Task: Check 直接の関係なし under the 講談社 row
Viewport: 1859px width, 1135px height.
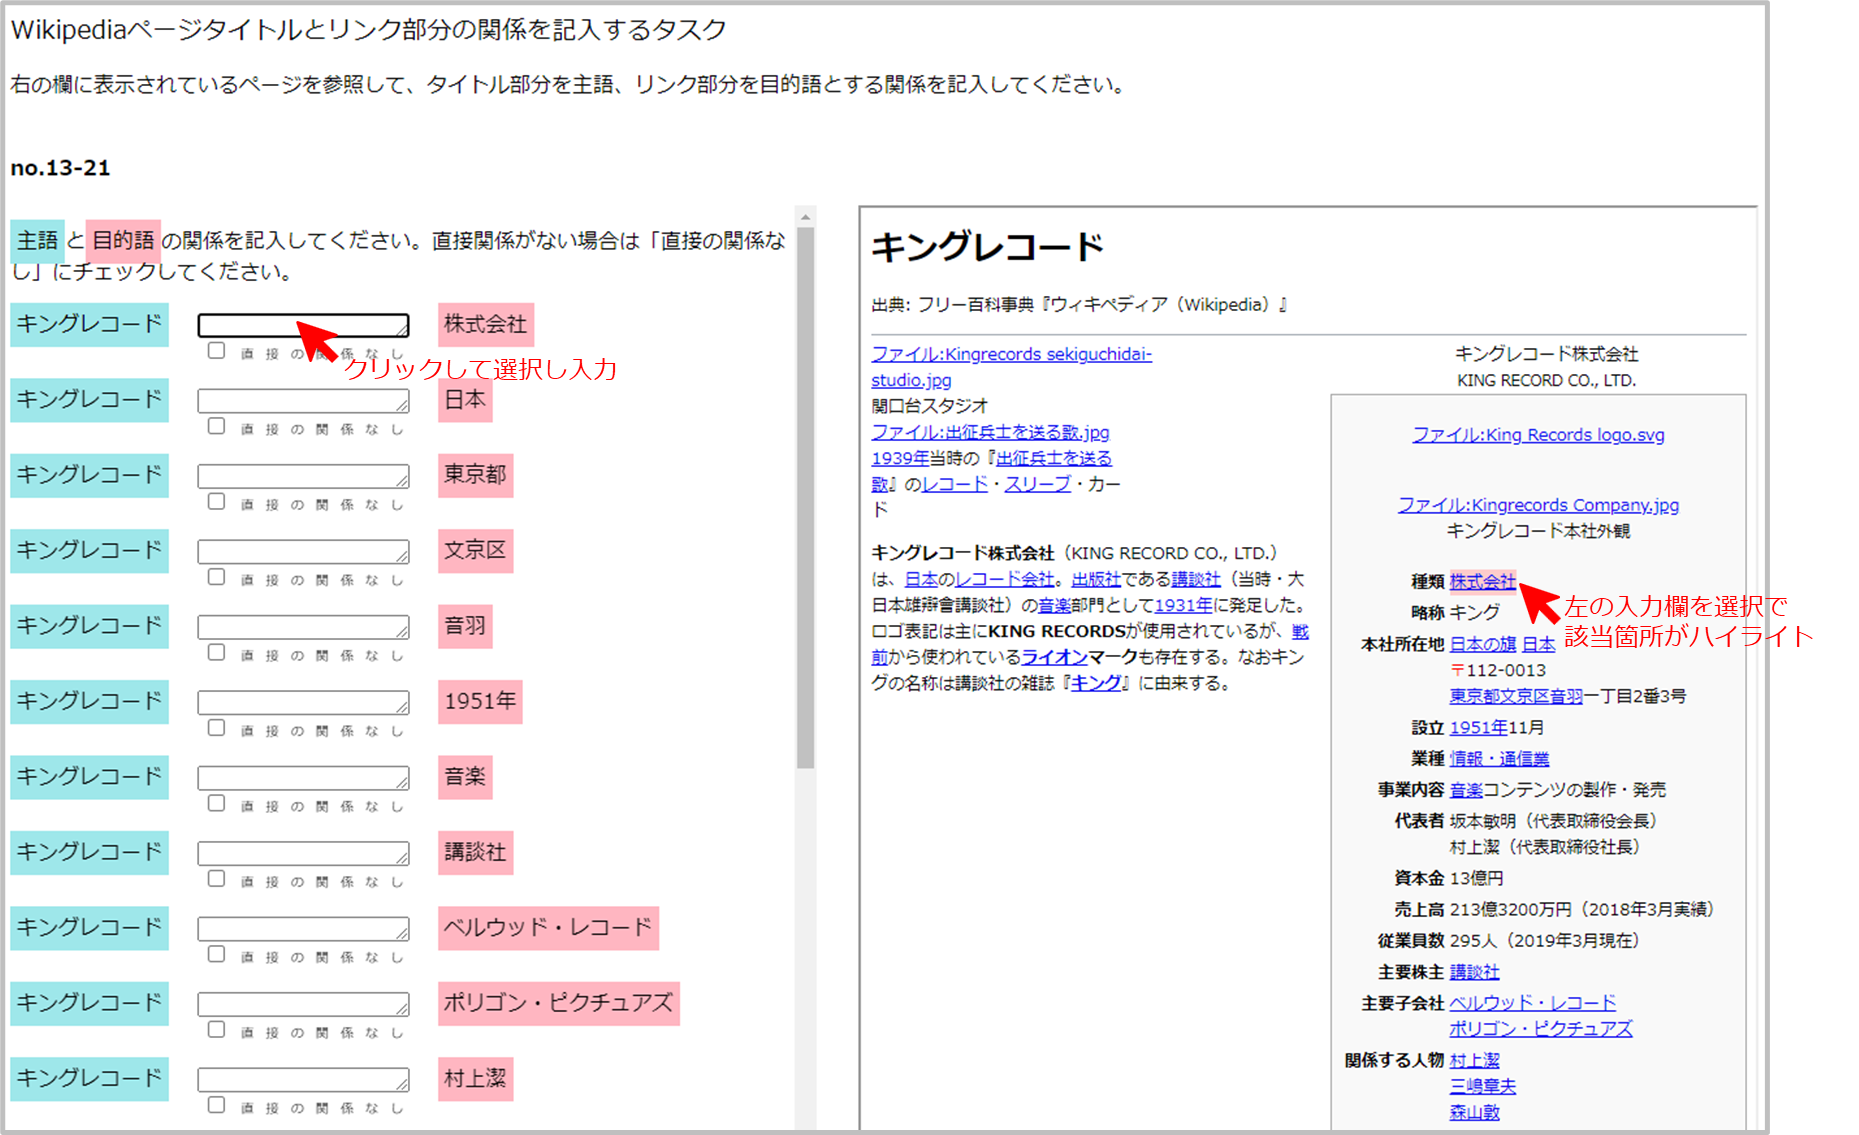Action: pos(217,880)
